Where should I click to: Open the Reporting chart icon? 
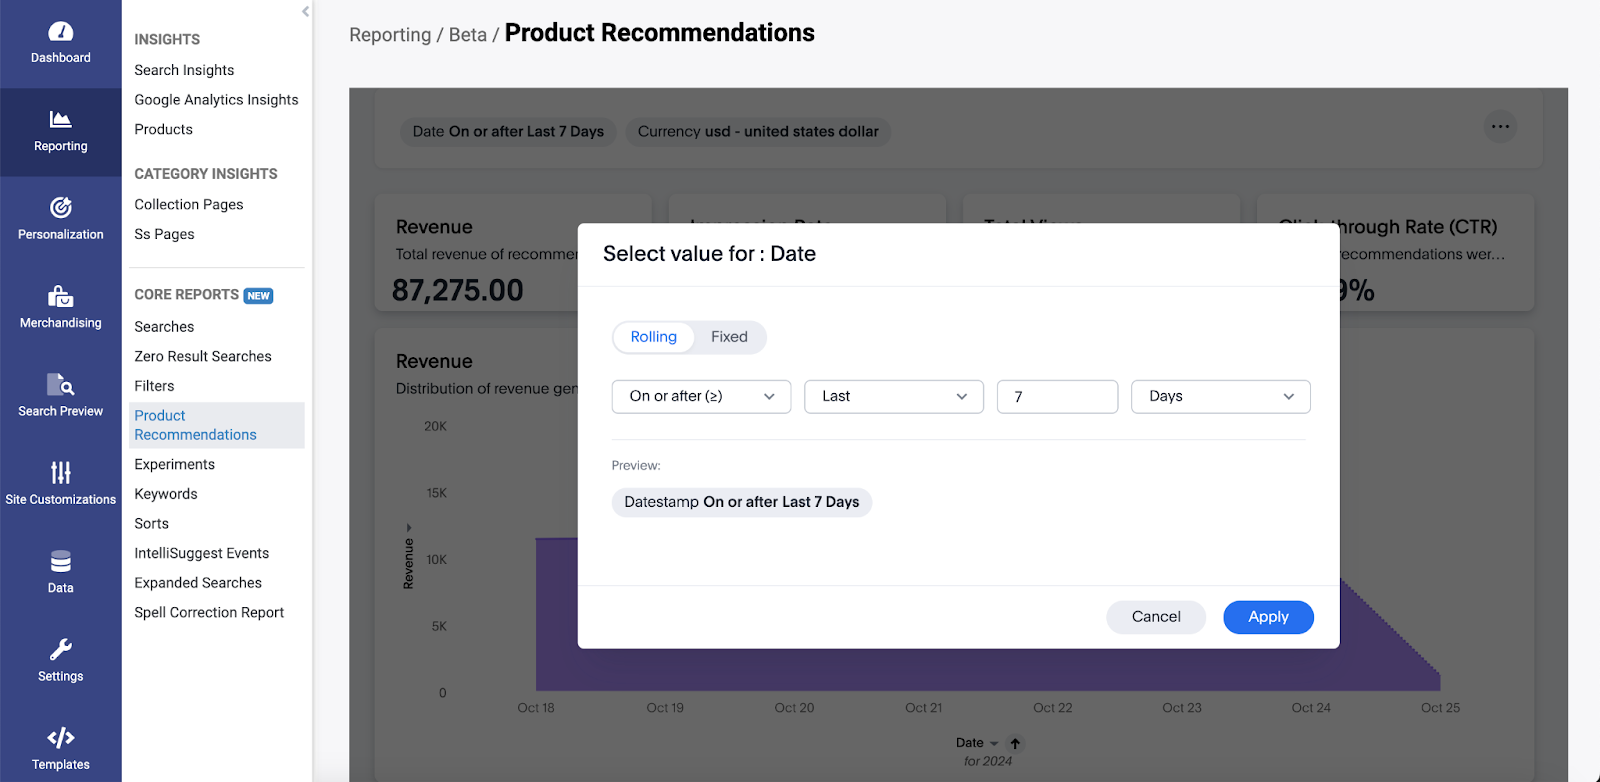coord(61,120)
